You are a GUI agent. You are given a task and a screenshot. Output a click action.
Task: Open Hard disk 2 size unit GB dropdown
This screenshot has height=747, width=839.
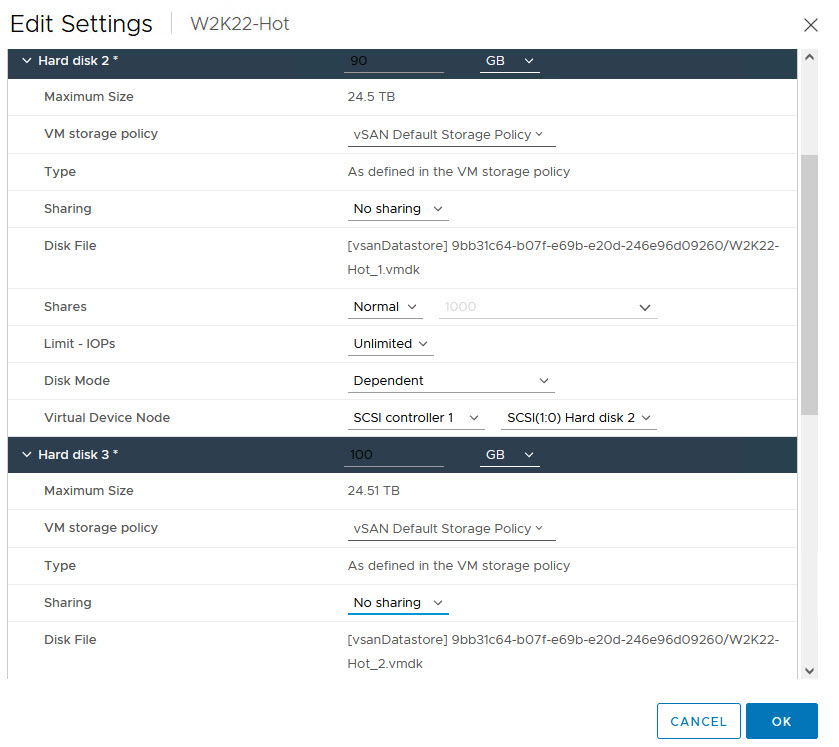pos(509,61)
